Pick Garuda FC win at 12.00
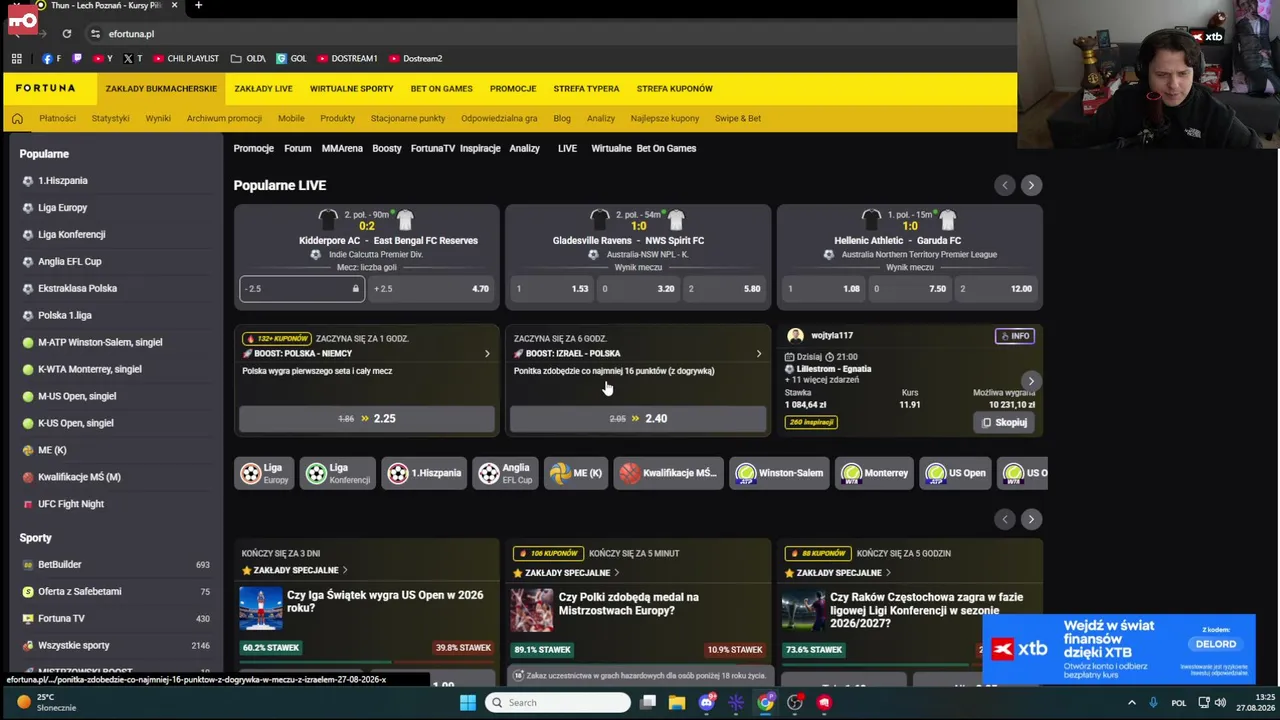 [996, 289]
